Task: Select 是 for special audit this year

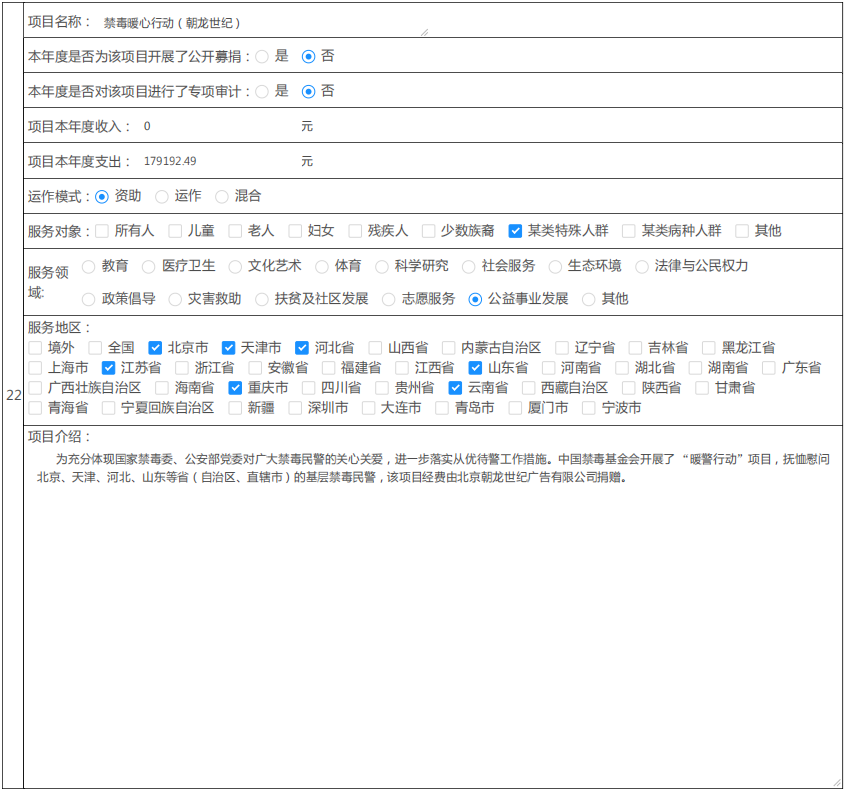Action: [262, 92]
